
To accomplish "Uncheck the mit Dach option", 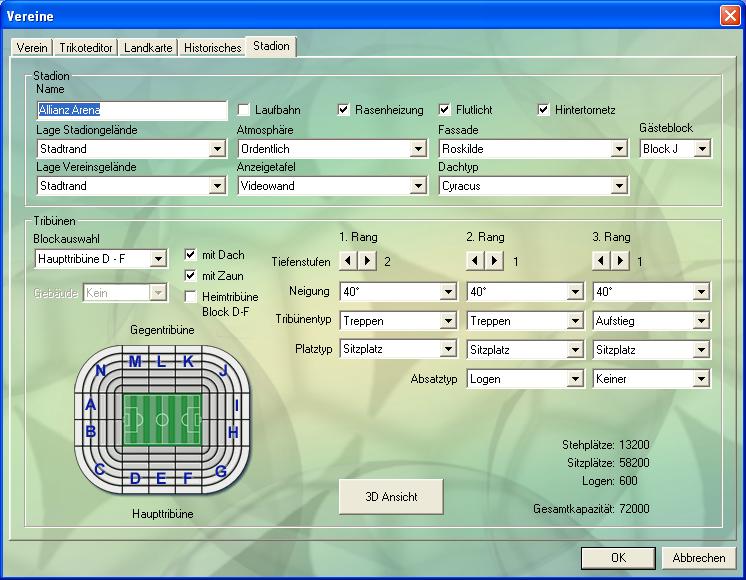I will click(190, 255).
